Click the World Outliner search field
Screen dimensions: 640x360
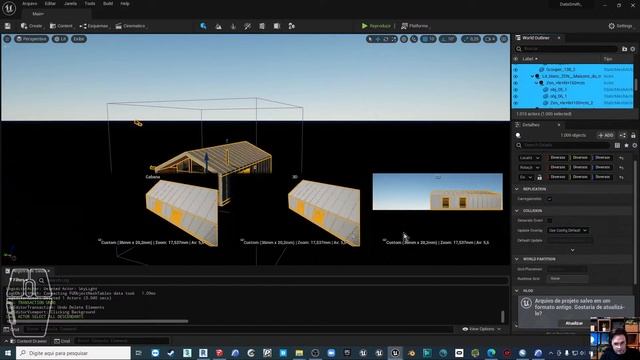(x=567, y=49)
